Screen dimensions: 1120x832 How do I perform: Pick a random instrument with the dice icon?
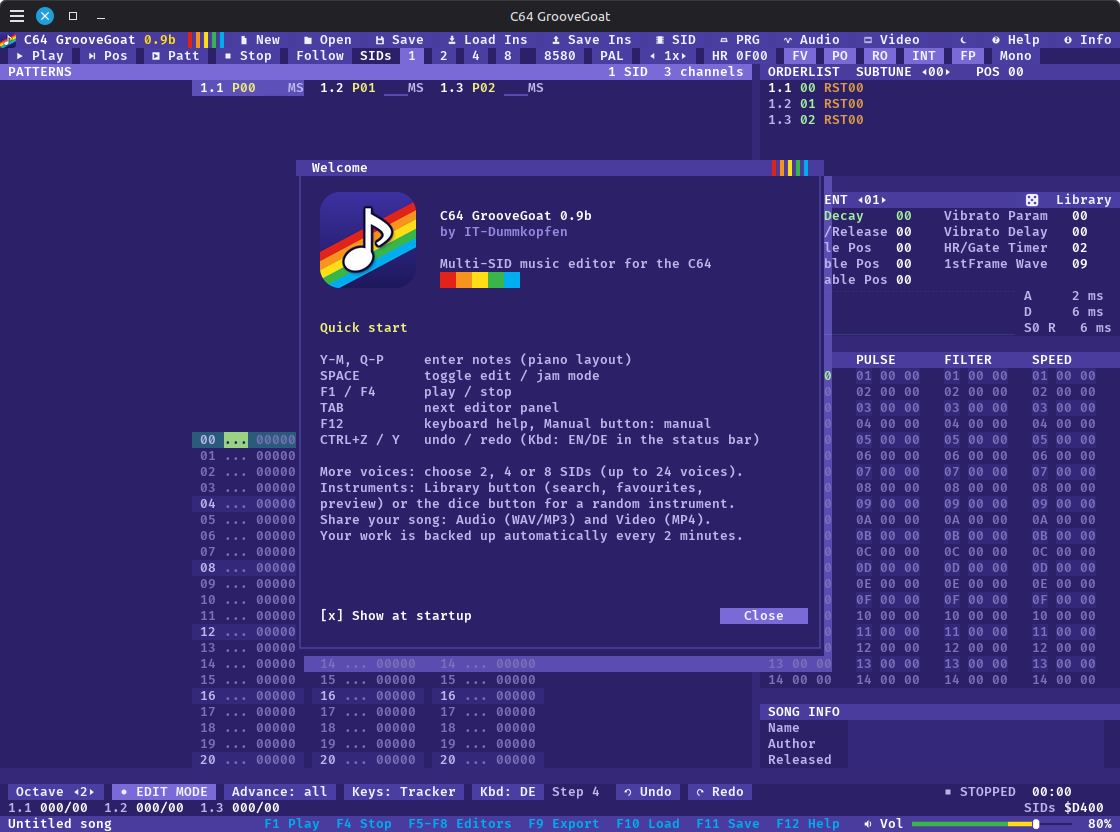click(x=1031, y=200)
